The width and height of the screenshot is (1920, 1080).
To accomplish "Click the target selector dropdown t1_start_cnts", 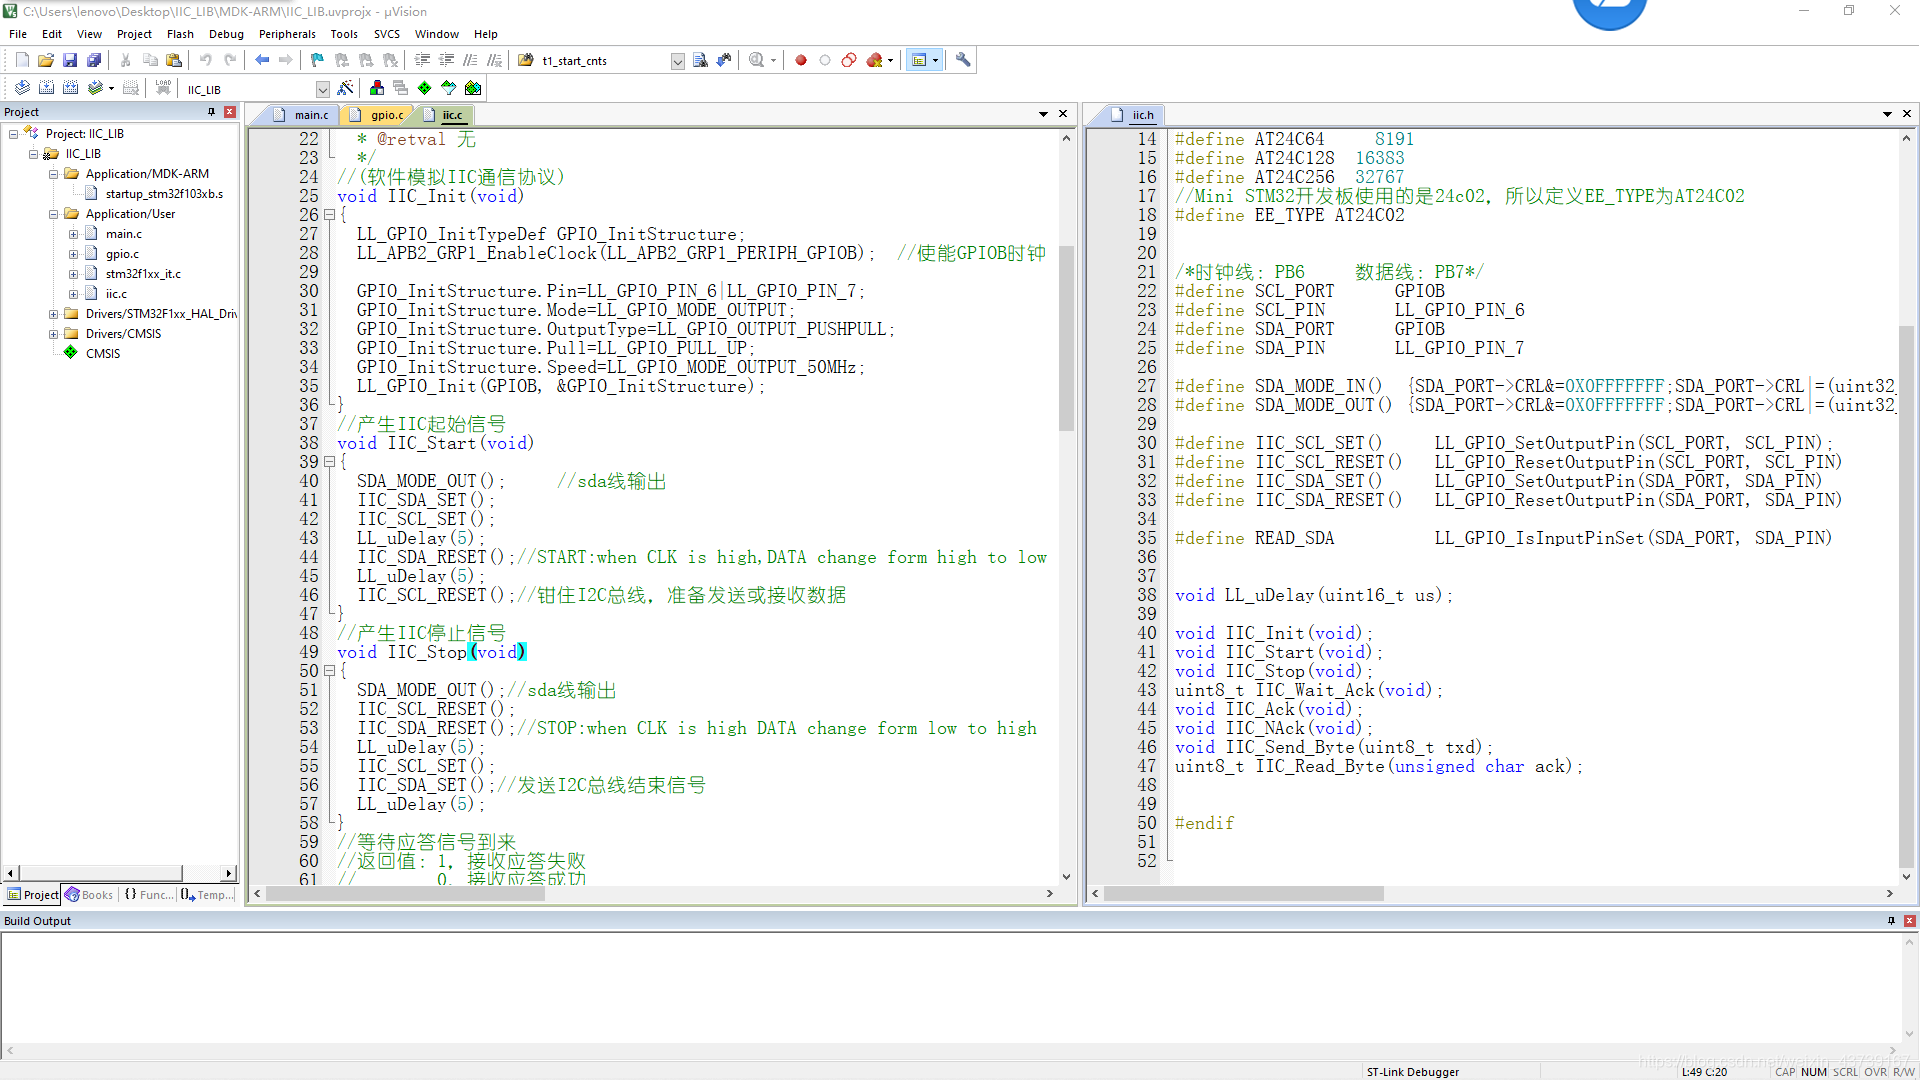I will click(x=607, y=59).
